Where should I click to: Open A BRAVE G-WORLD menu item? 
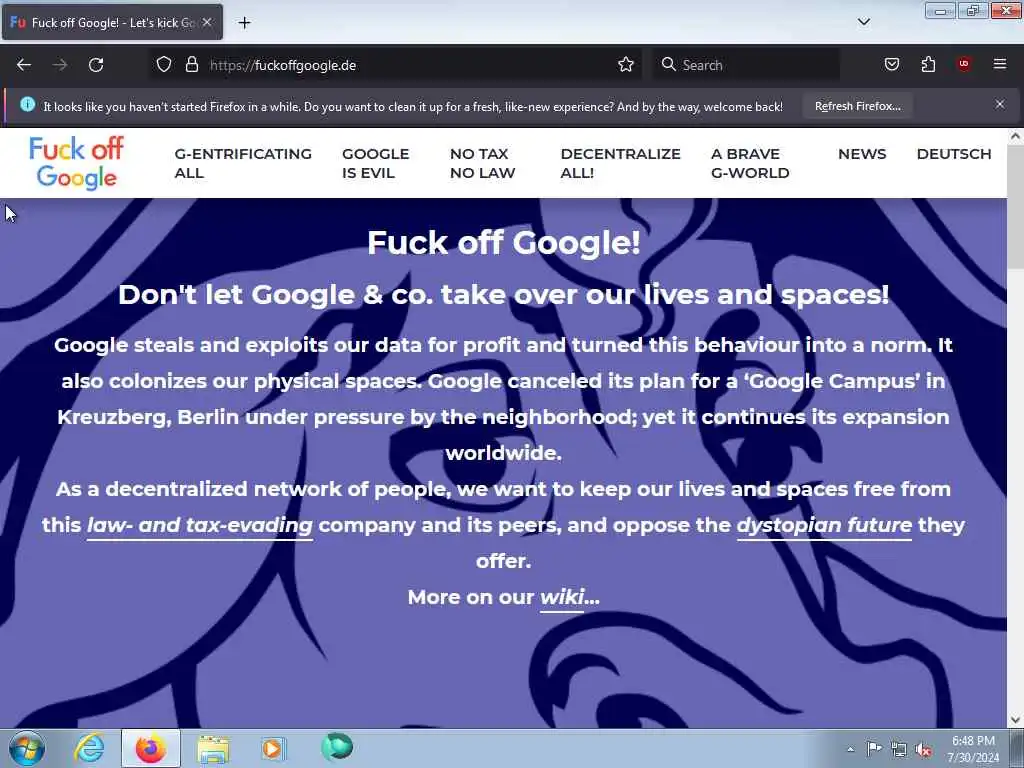750,163
